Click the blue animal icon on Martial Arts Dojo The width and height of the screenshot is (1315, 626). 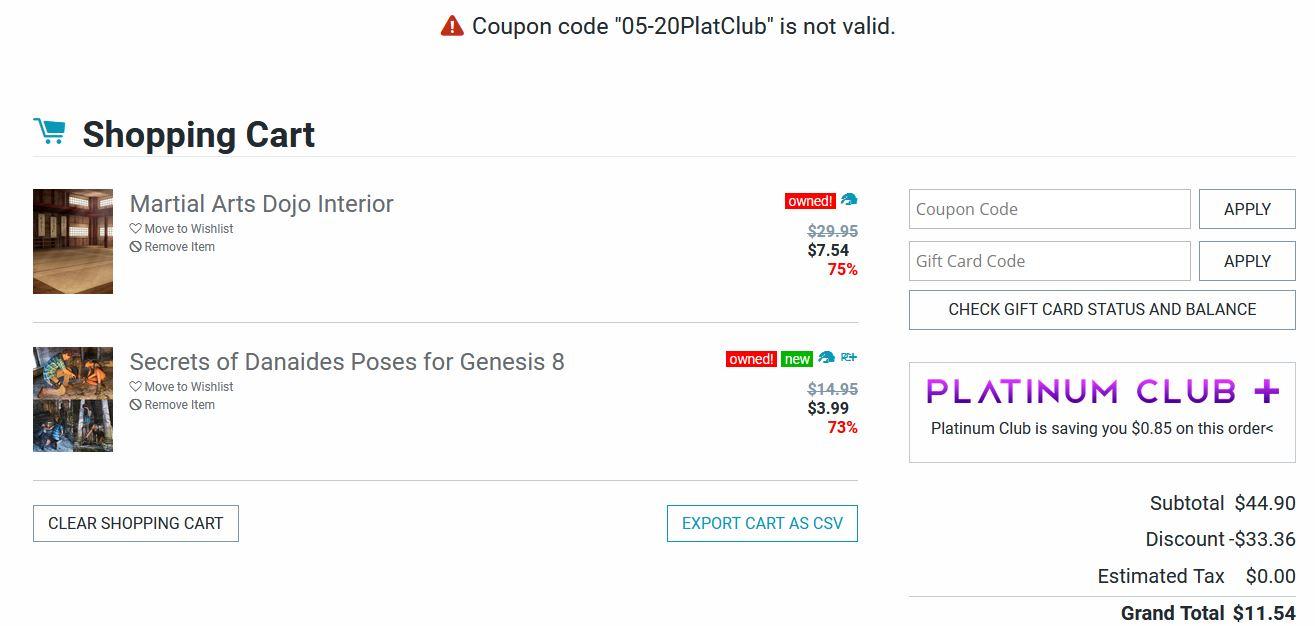pyautogui.click(x=848, y=200)
